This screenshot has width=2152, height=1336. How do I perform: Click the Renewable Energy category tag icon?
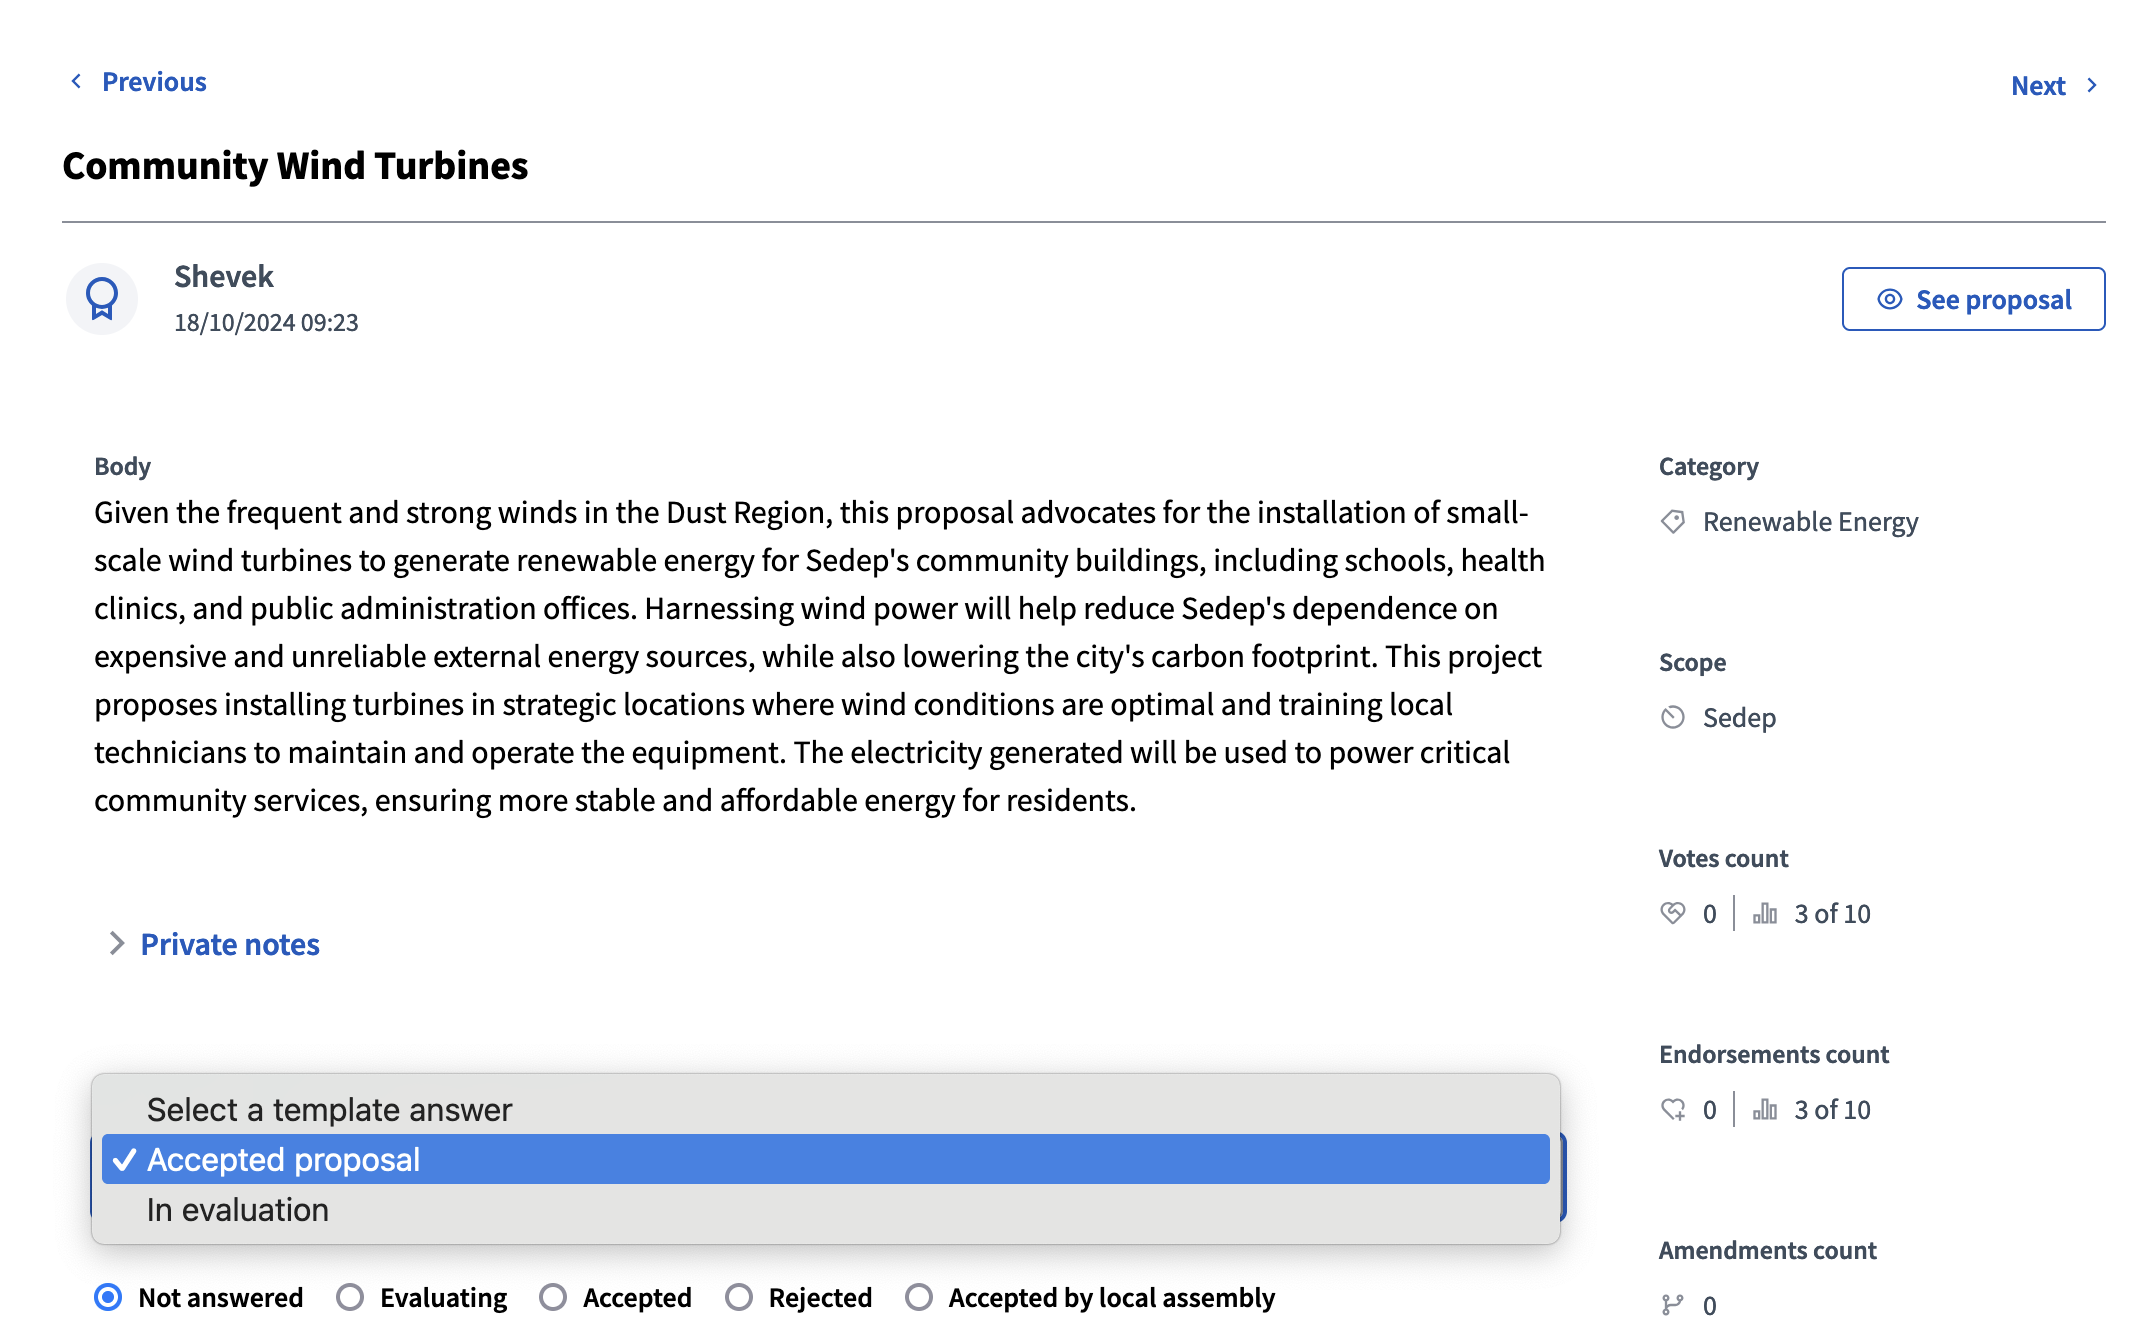coord(1673,522)
